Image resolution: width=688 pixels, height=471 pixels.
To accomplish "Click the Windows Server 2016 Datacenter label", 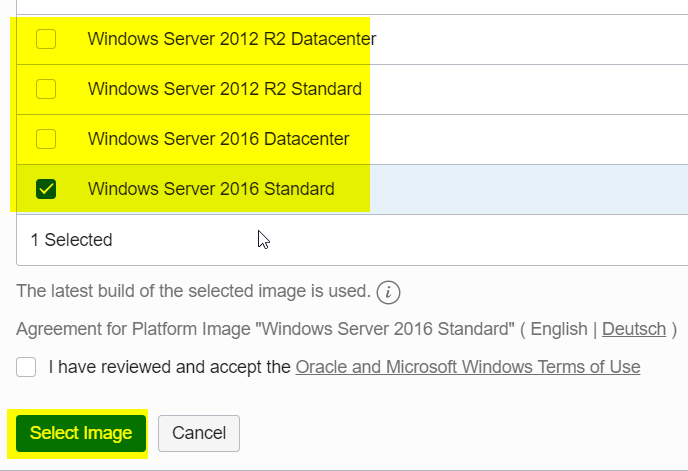I will click(219, 139).
